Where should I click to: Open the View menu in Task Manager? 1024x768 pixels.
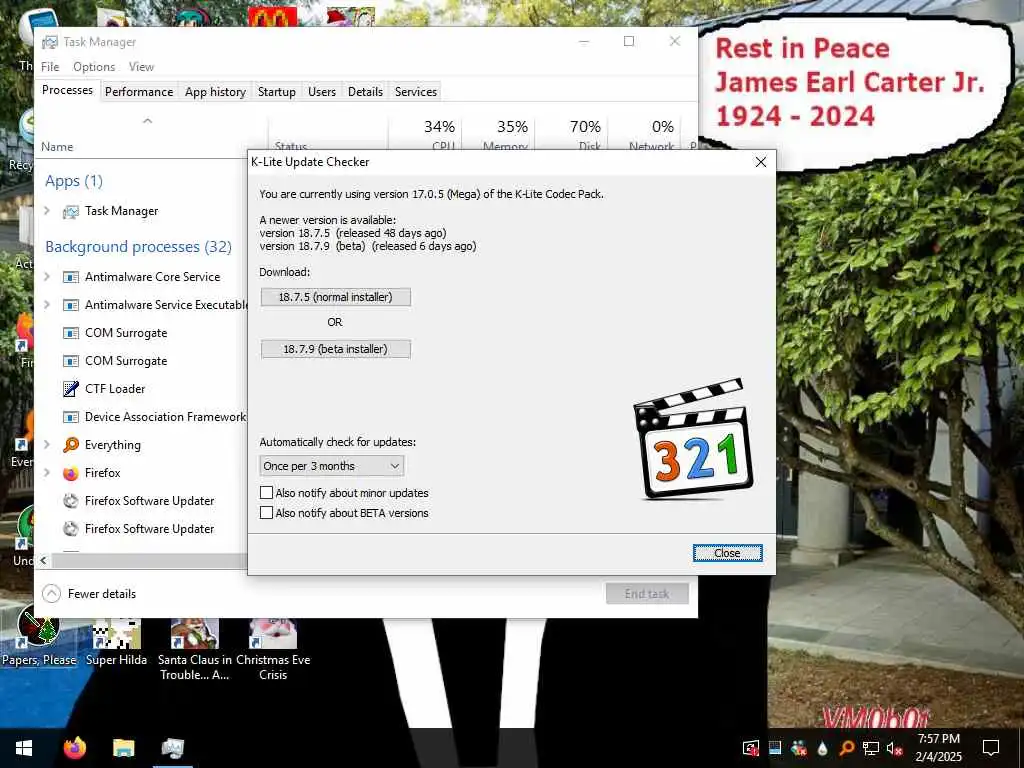[141, 67]
